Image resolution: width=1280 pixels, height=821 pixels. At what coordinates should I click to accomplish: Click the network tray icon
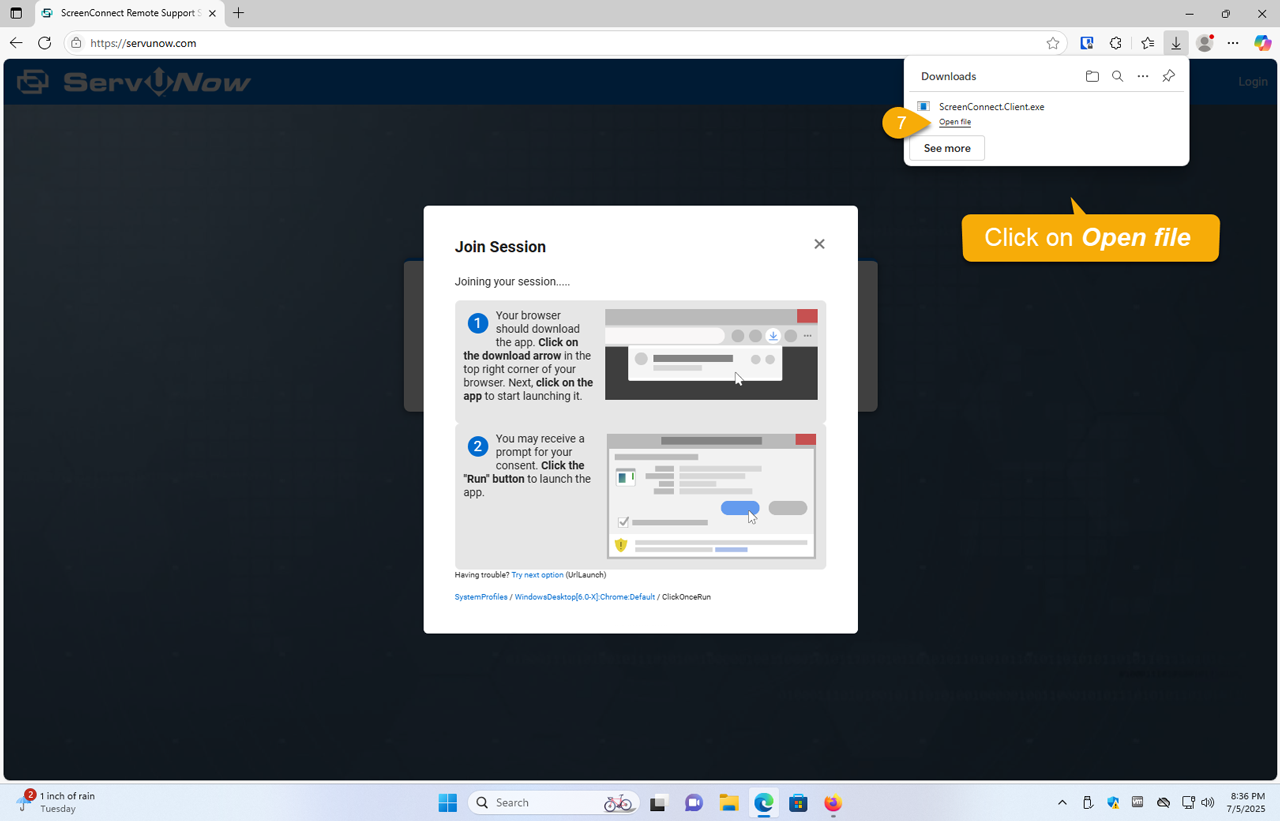(1188, 803)
